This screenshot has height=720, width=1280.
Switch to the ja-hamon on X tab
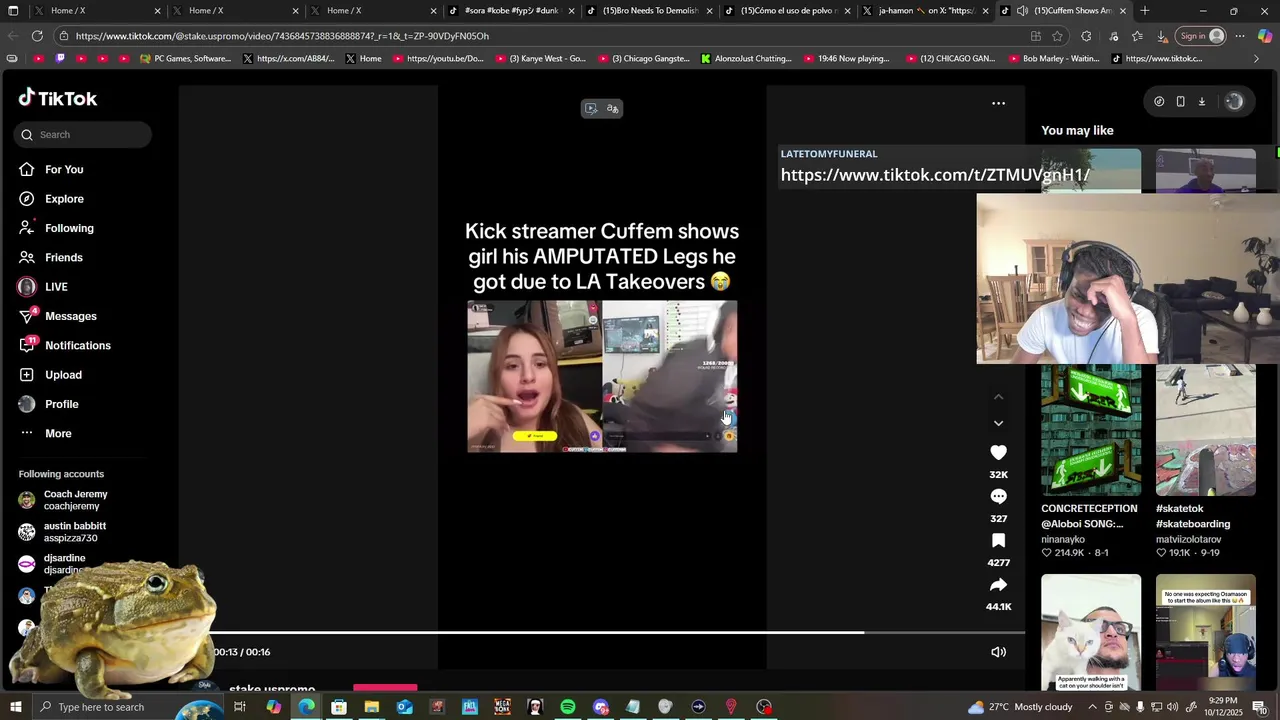click(x=925, y=11)
